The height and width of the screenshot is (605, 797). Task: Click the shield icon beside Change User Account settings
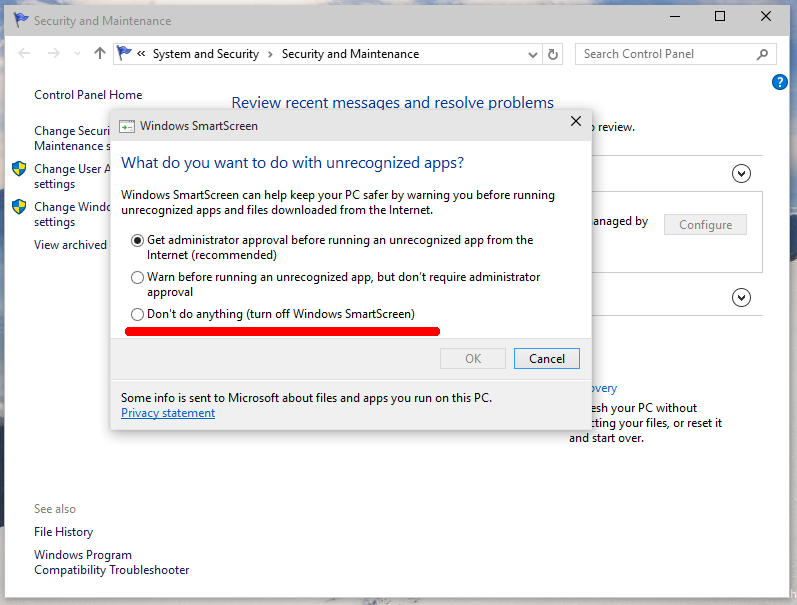(x=19, y=169)
